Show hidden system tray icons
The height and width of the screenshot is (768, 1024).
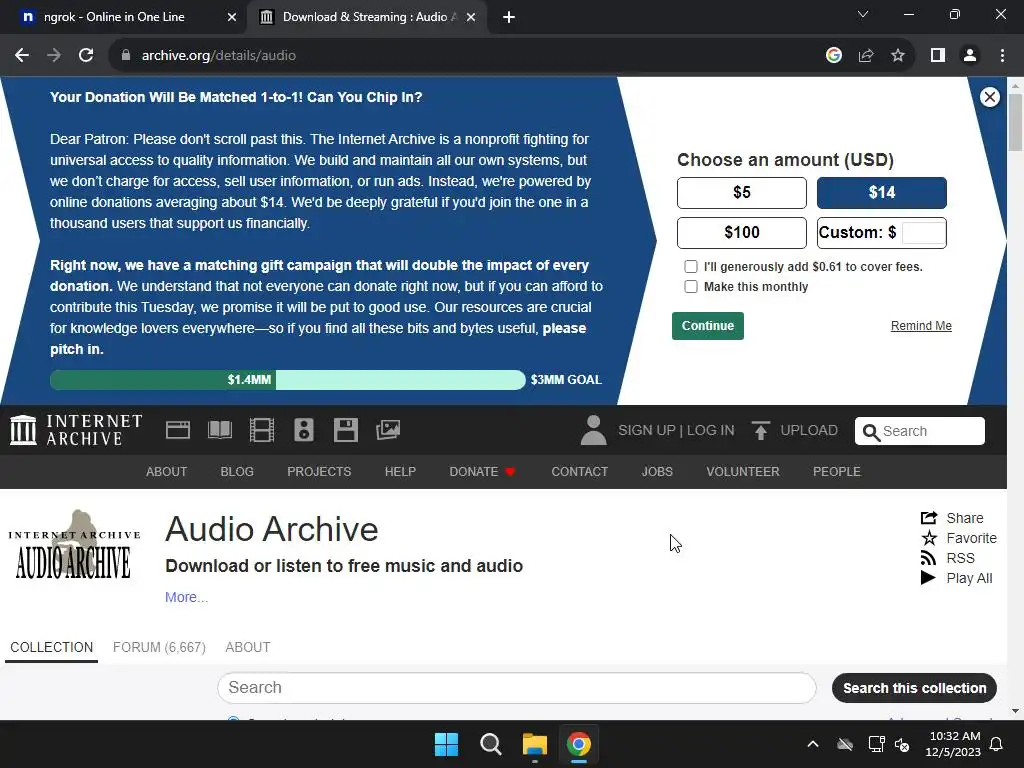point(813,744)
